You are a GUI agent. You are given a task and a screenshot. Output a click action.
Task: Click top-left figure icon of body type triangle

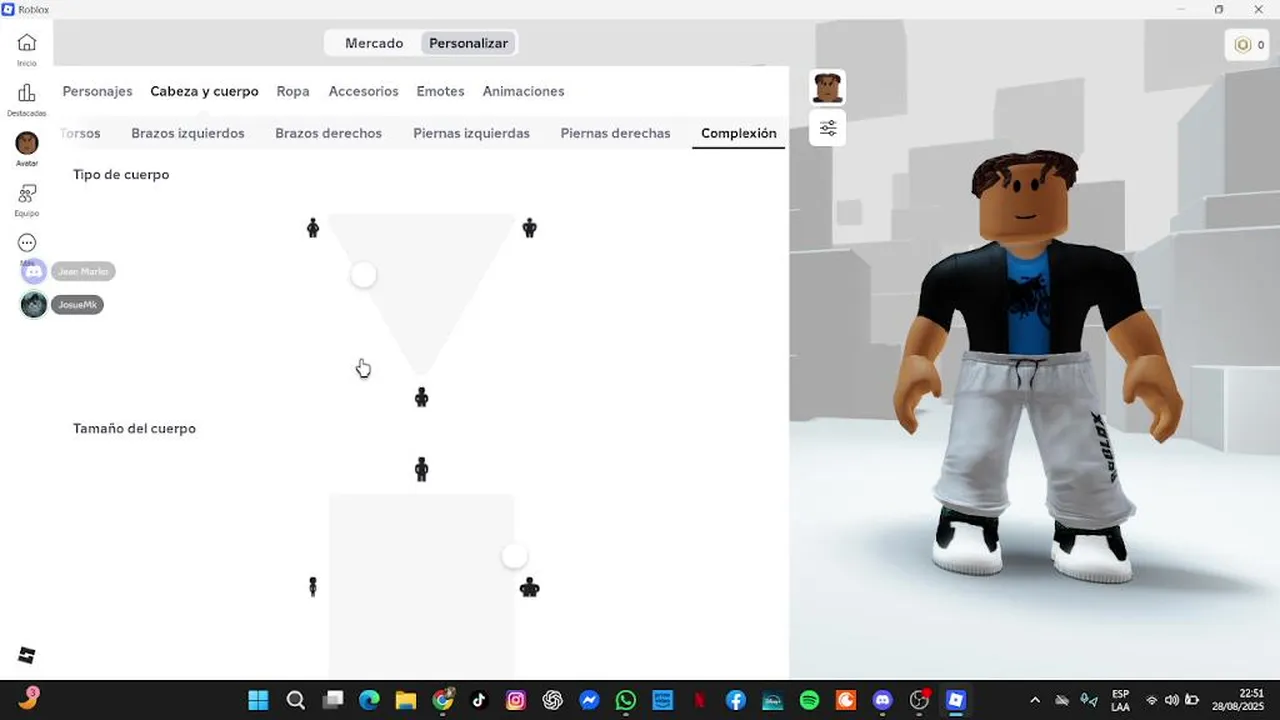313,228
